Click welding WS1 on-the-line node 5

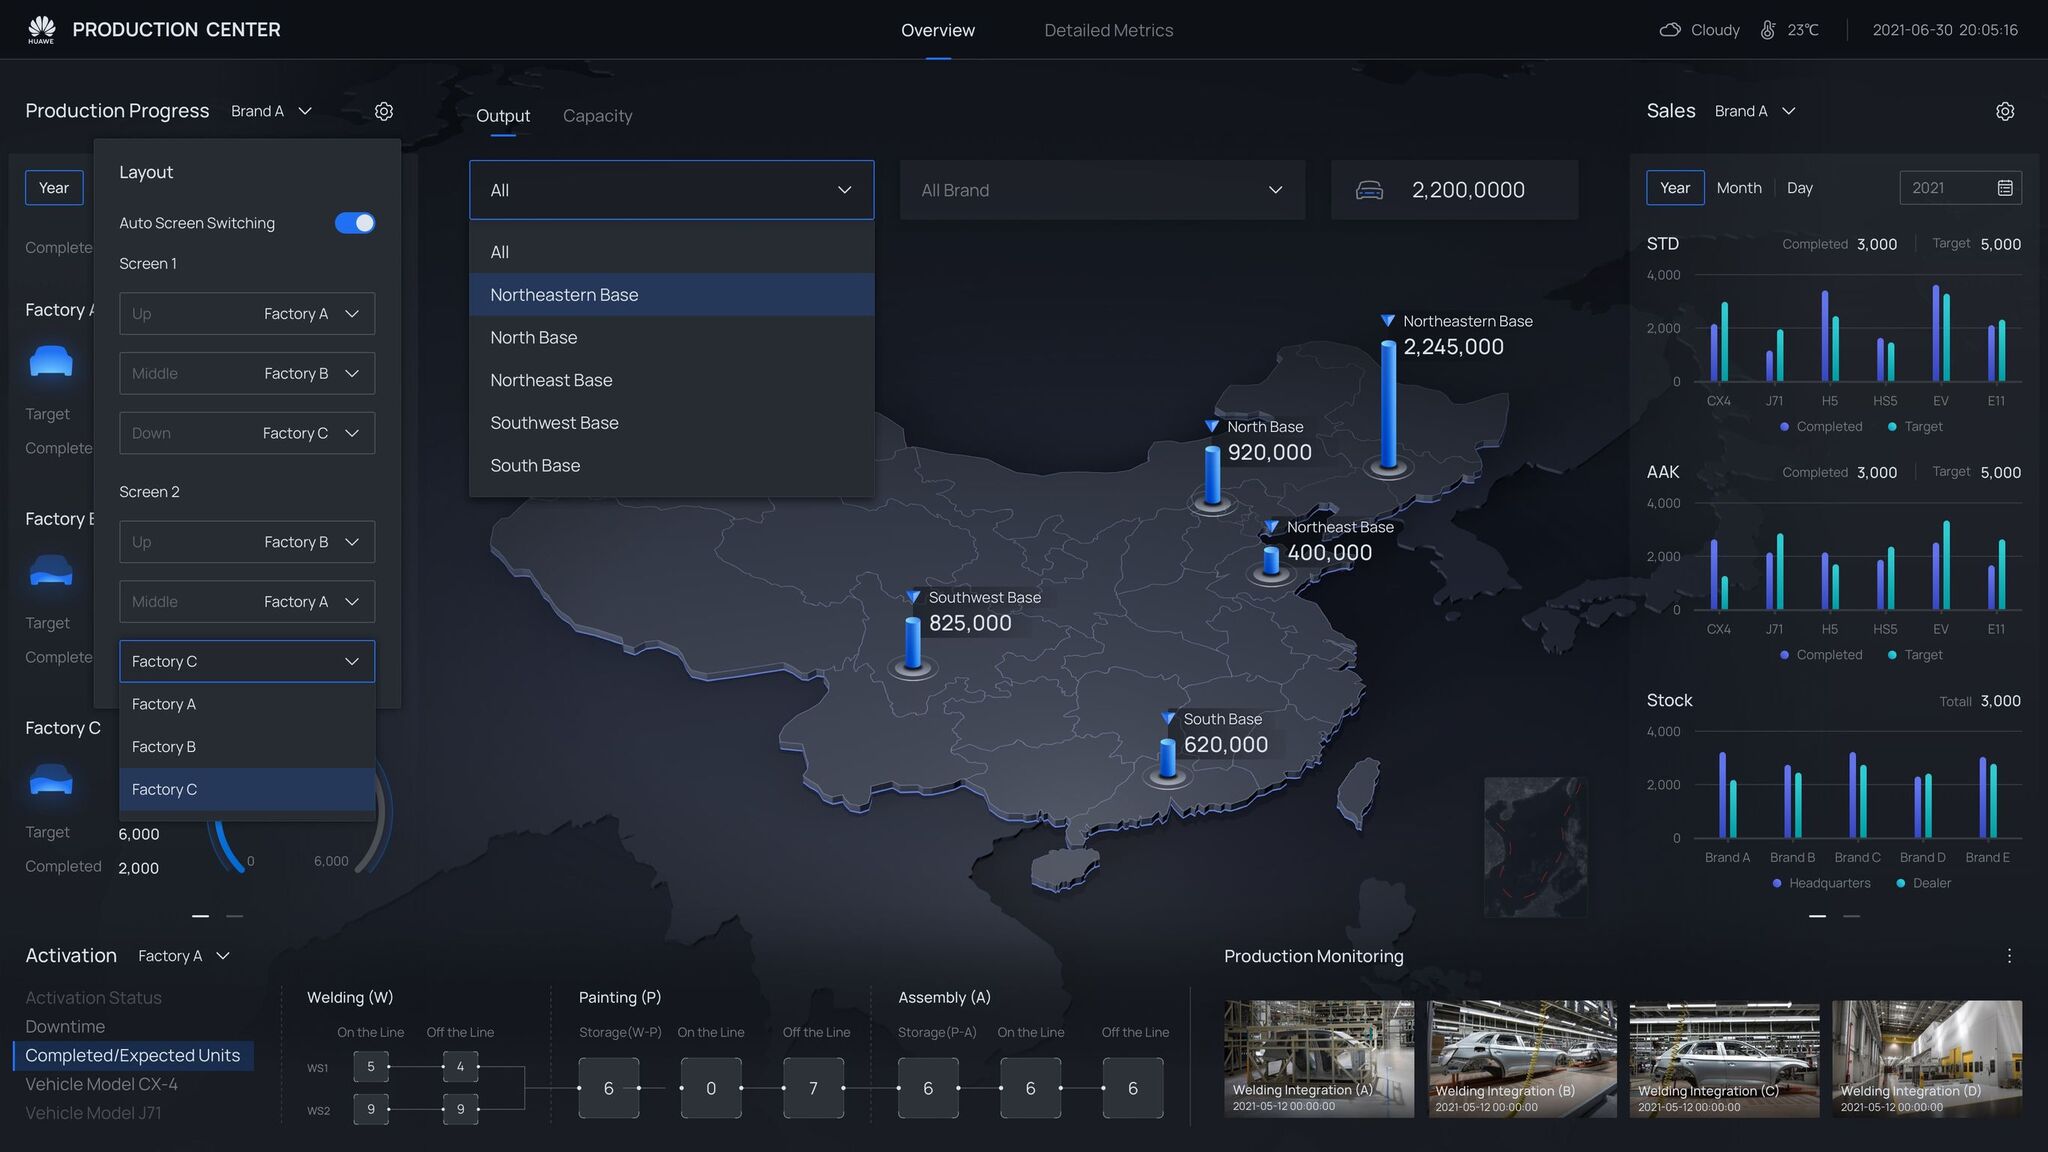click(371, 1066)
